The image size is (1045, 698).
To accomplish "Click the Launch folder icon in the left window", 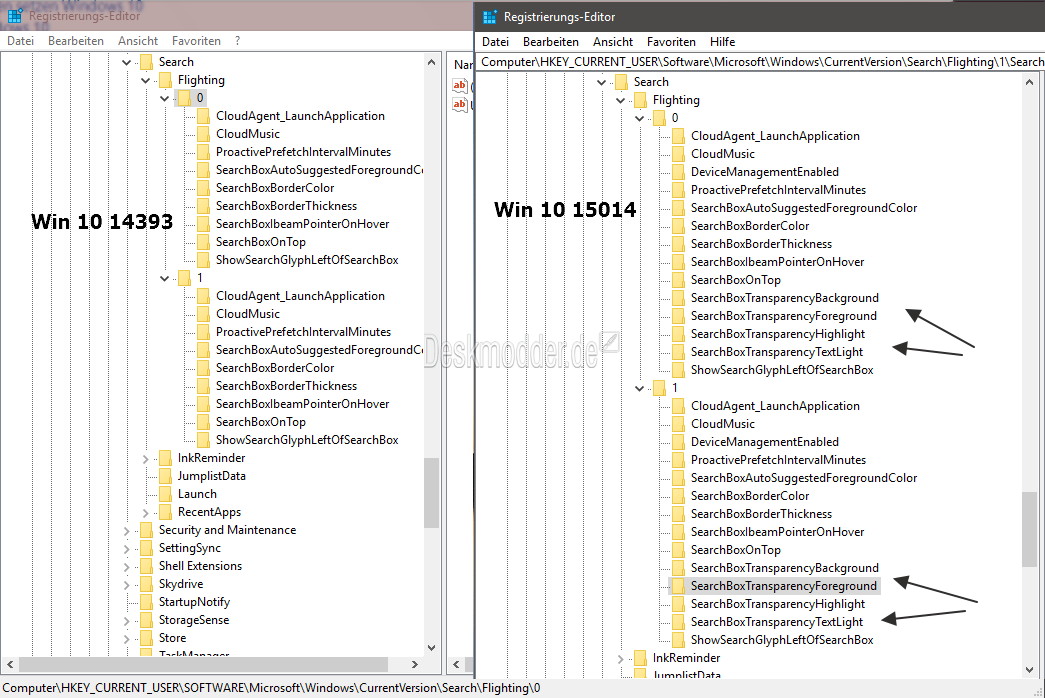I will pyautogui.click(x=165, y=494).
